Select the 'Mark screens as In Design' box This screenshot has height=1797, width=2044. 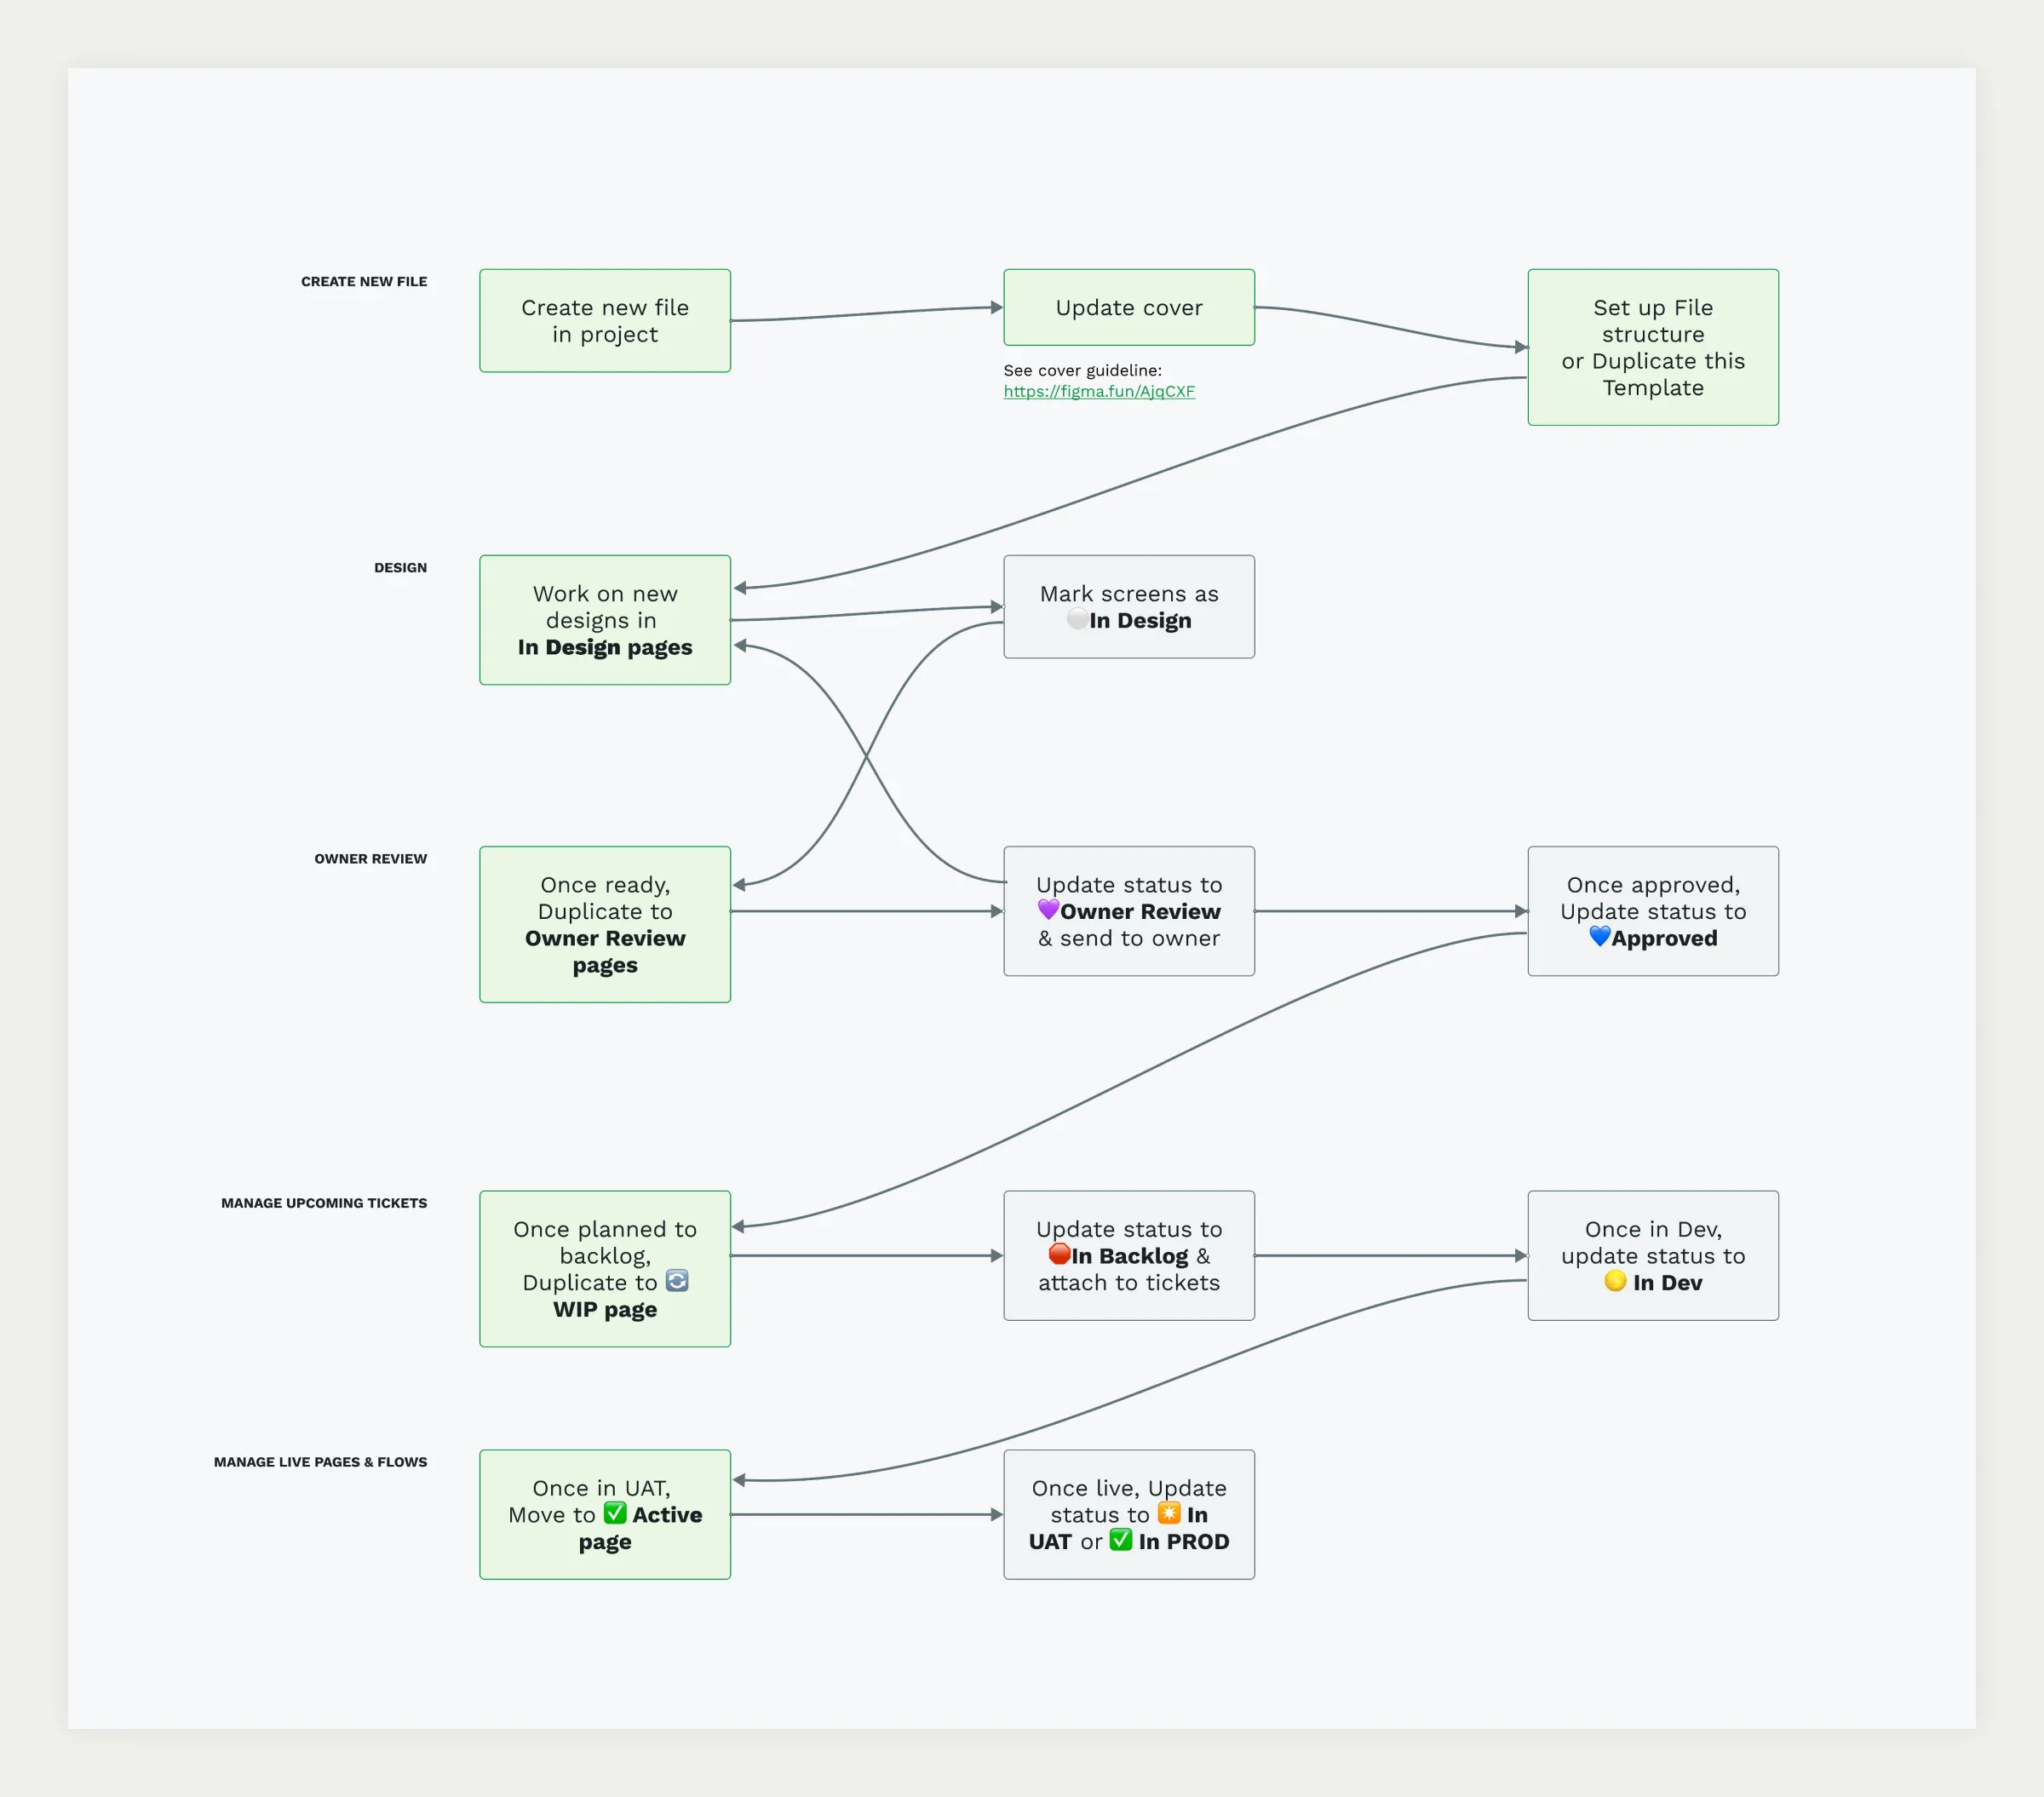click(x=1129, y=607)
